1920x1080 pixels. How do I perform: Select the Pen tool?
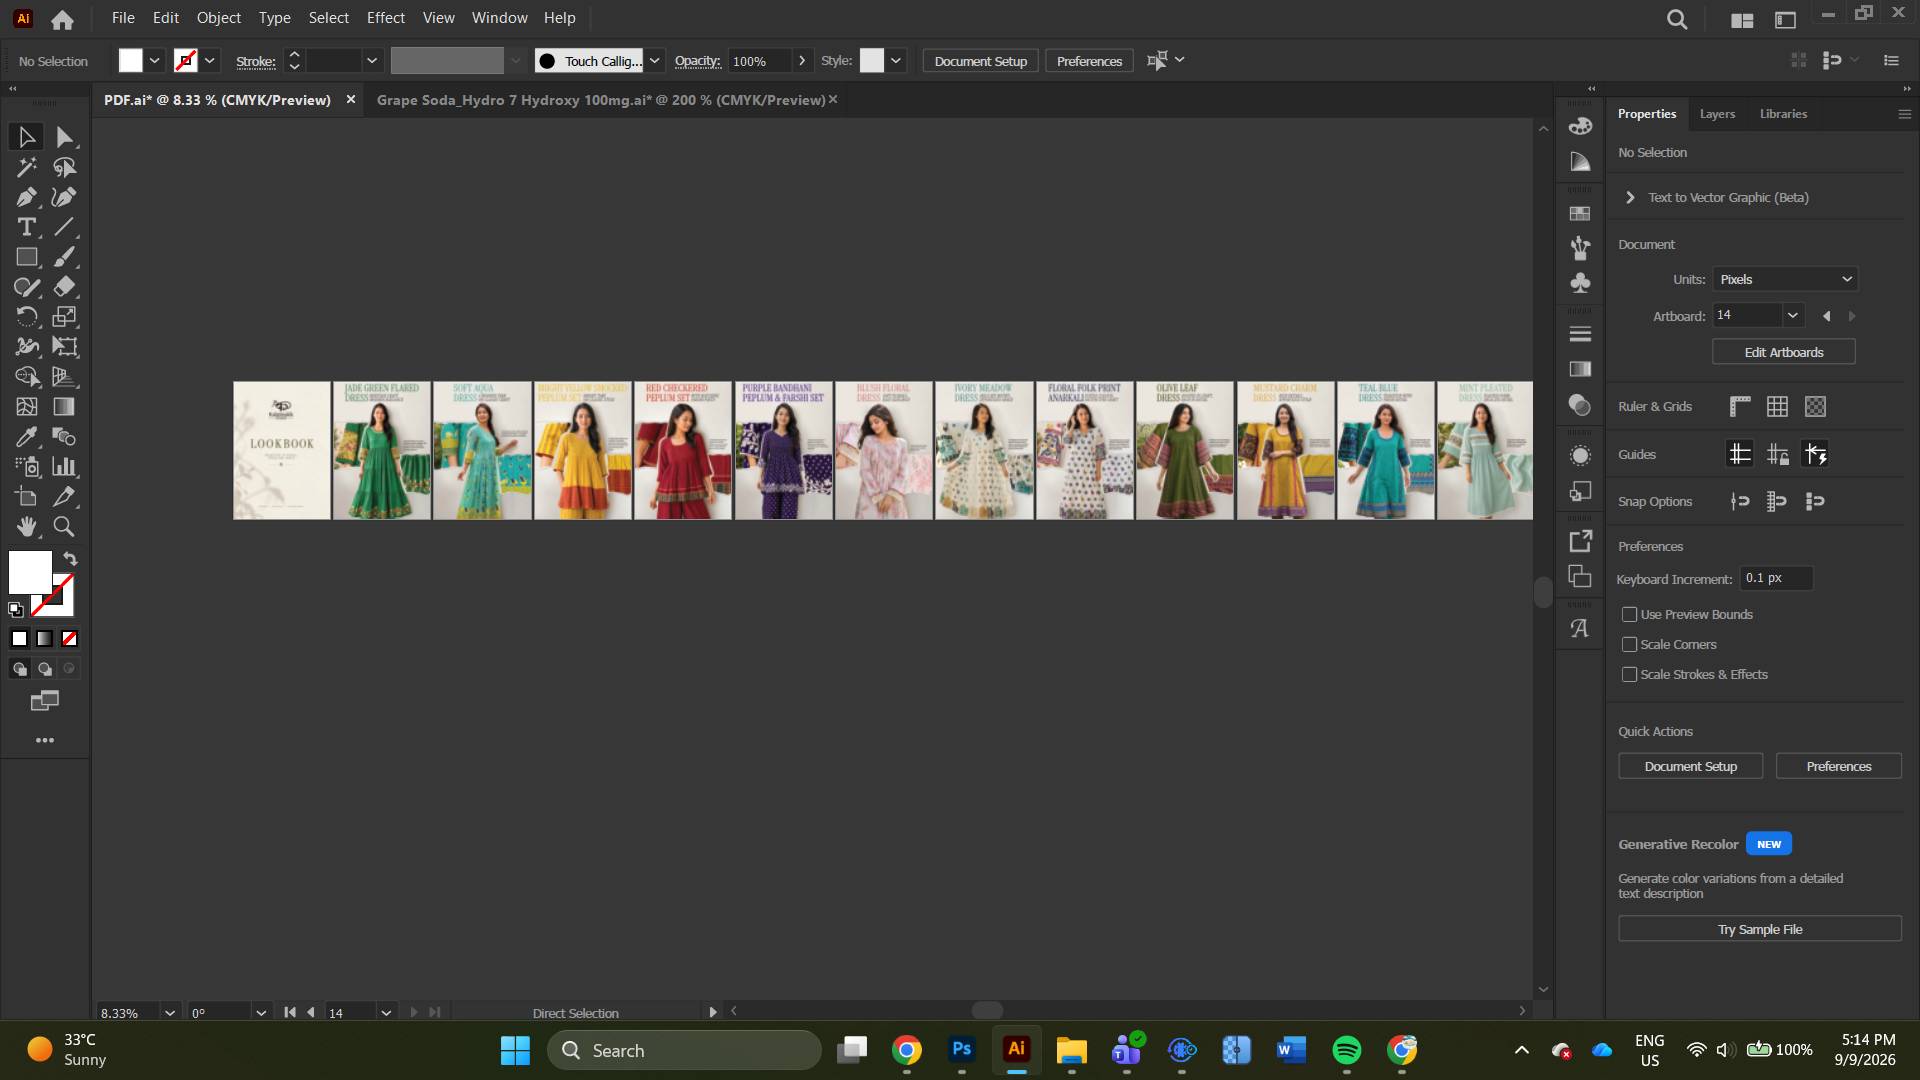[27, 197]
